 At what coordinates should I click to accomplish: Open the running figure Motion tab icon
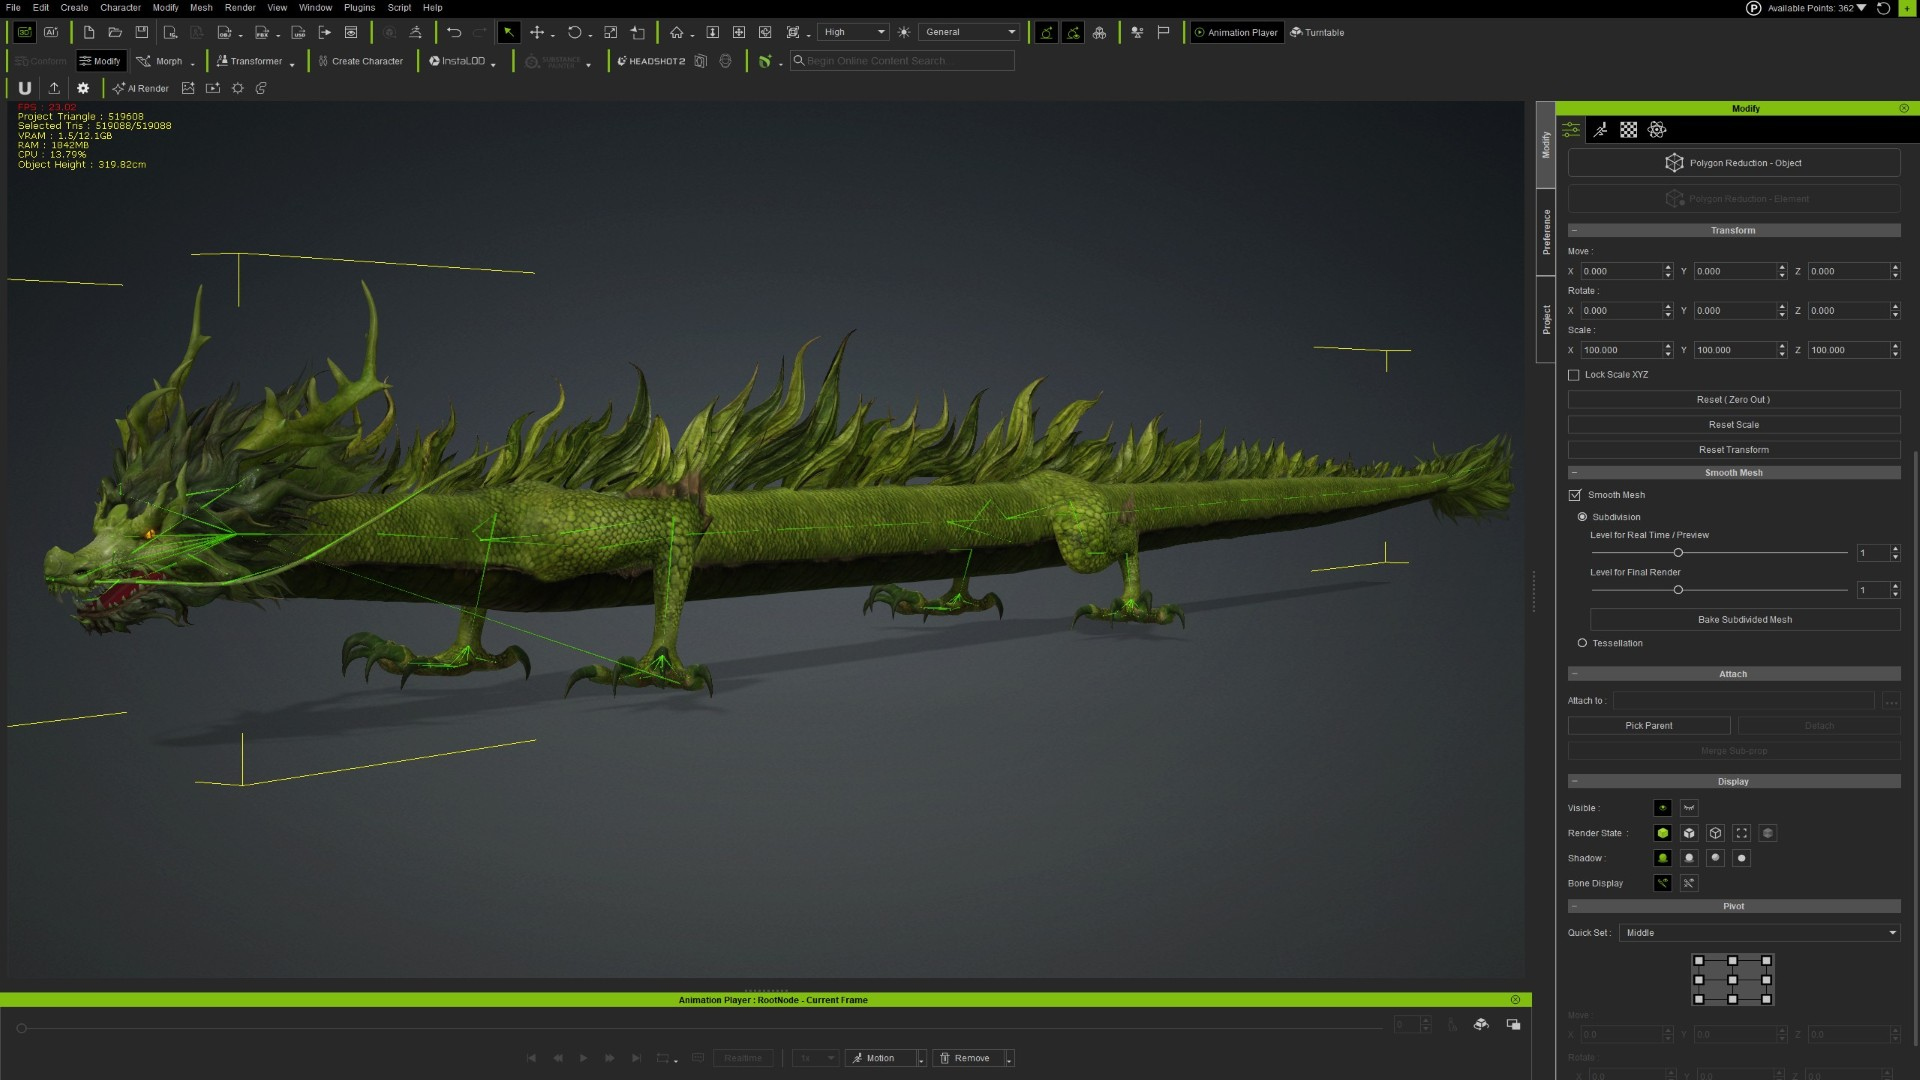click(1600, 130)
